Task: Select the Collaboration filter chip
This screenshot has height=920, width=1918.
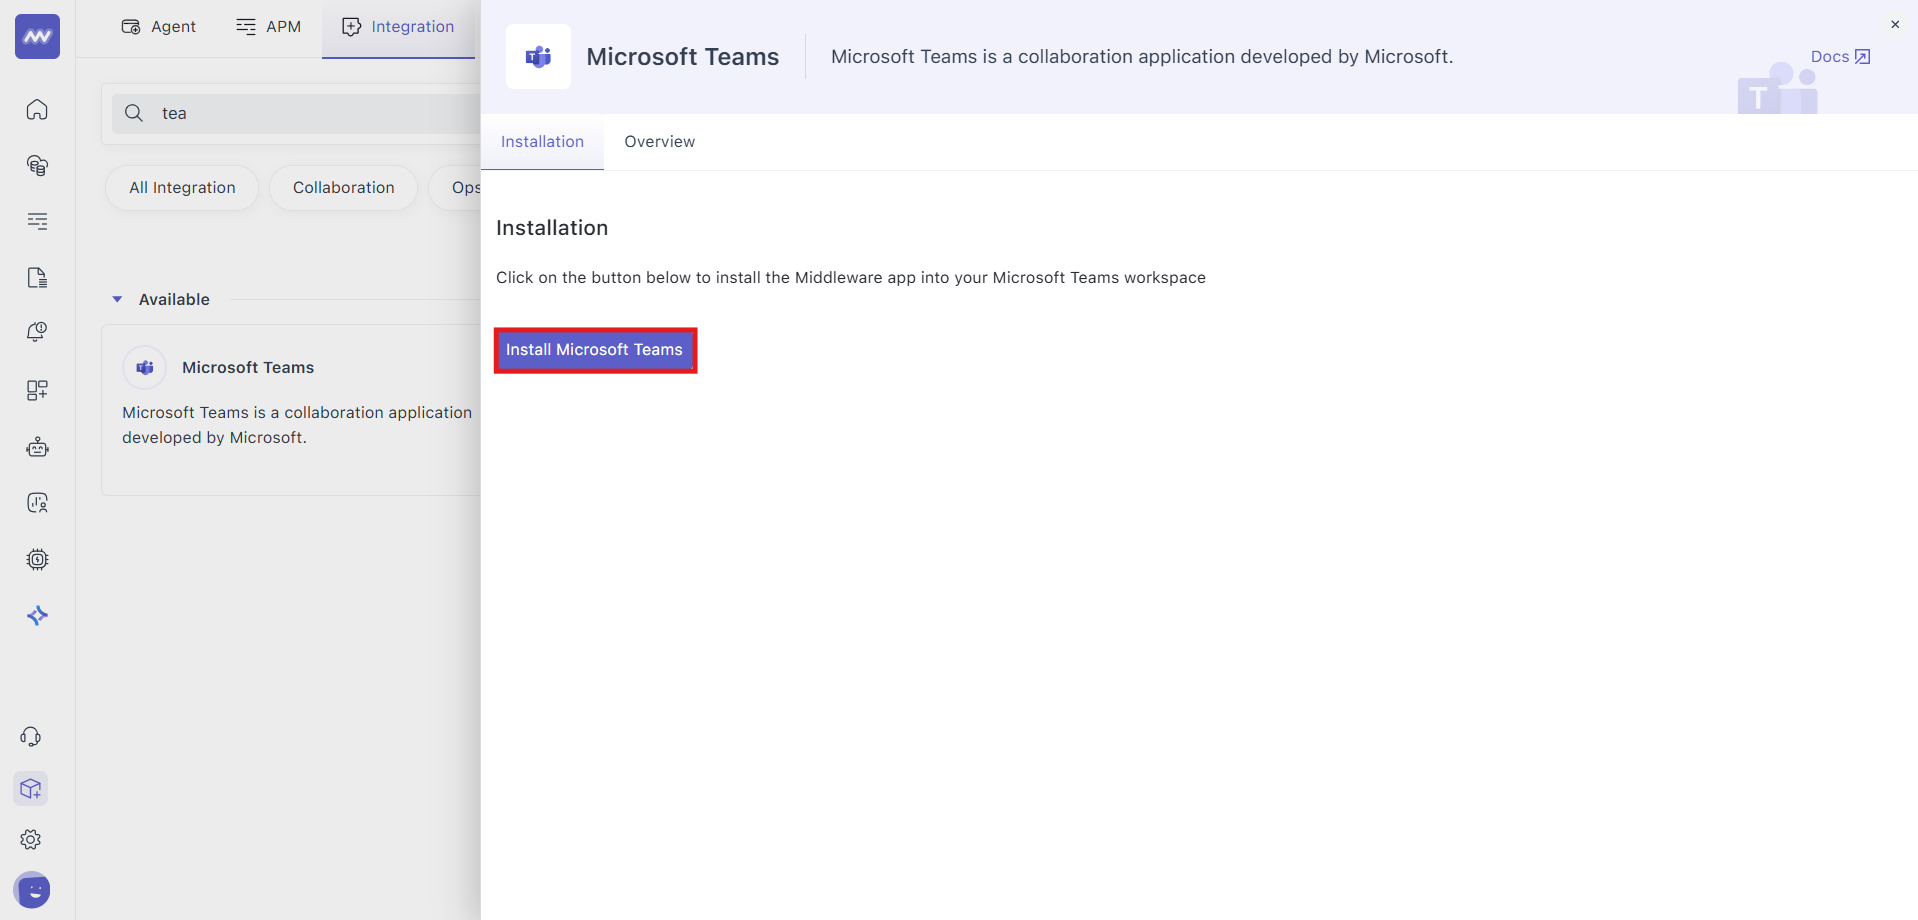Action: click(343, 187)
